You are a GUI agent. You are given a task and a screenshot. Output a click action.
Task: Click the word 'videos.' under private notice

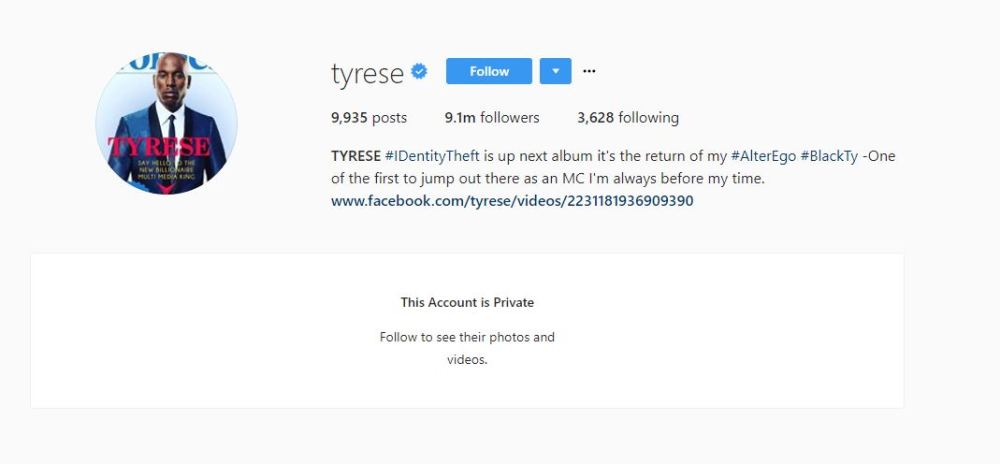pyautogui.click(x=467, y=359)
